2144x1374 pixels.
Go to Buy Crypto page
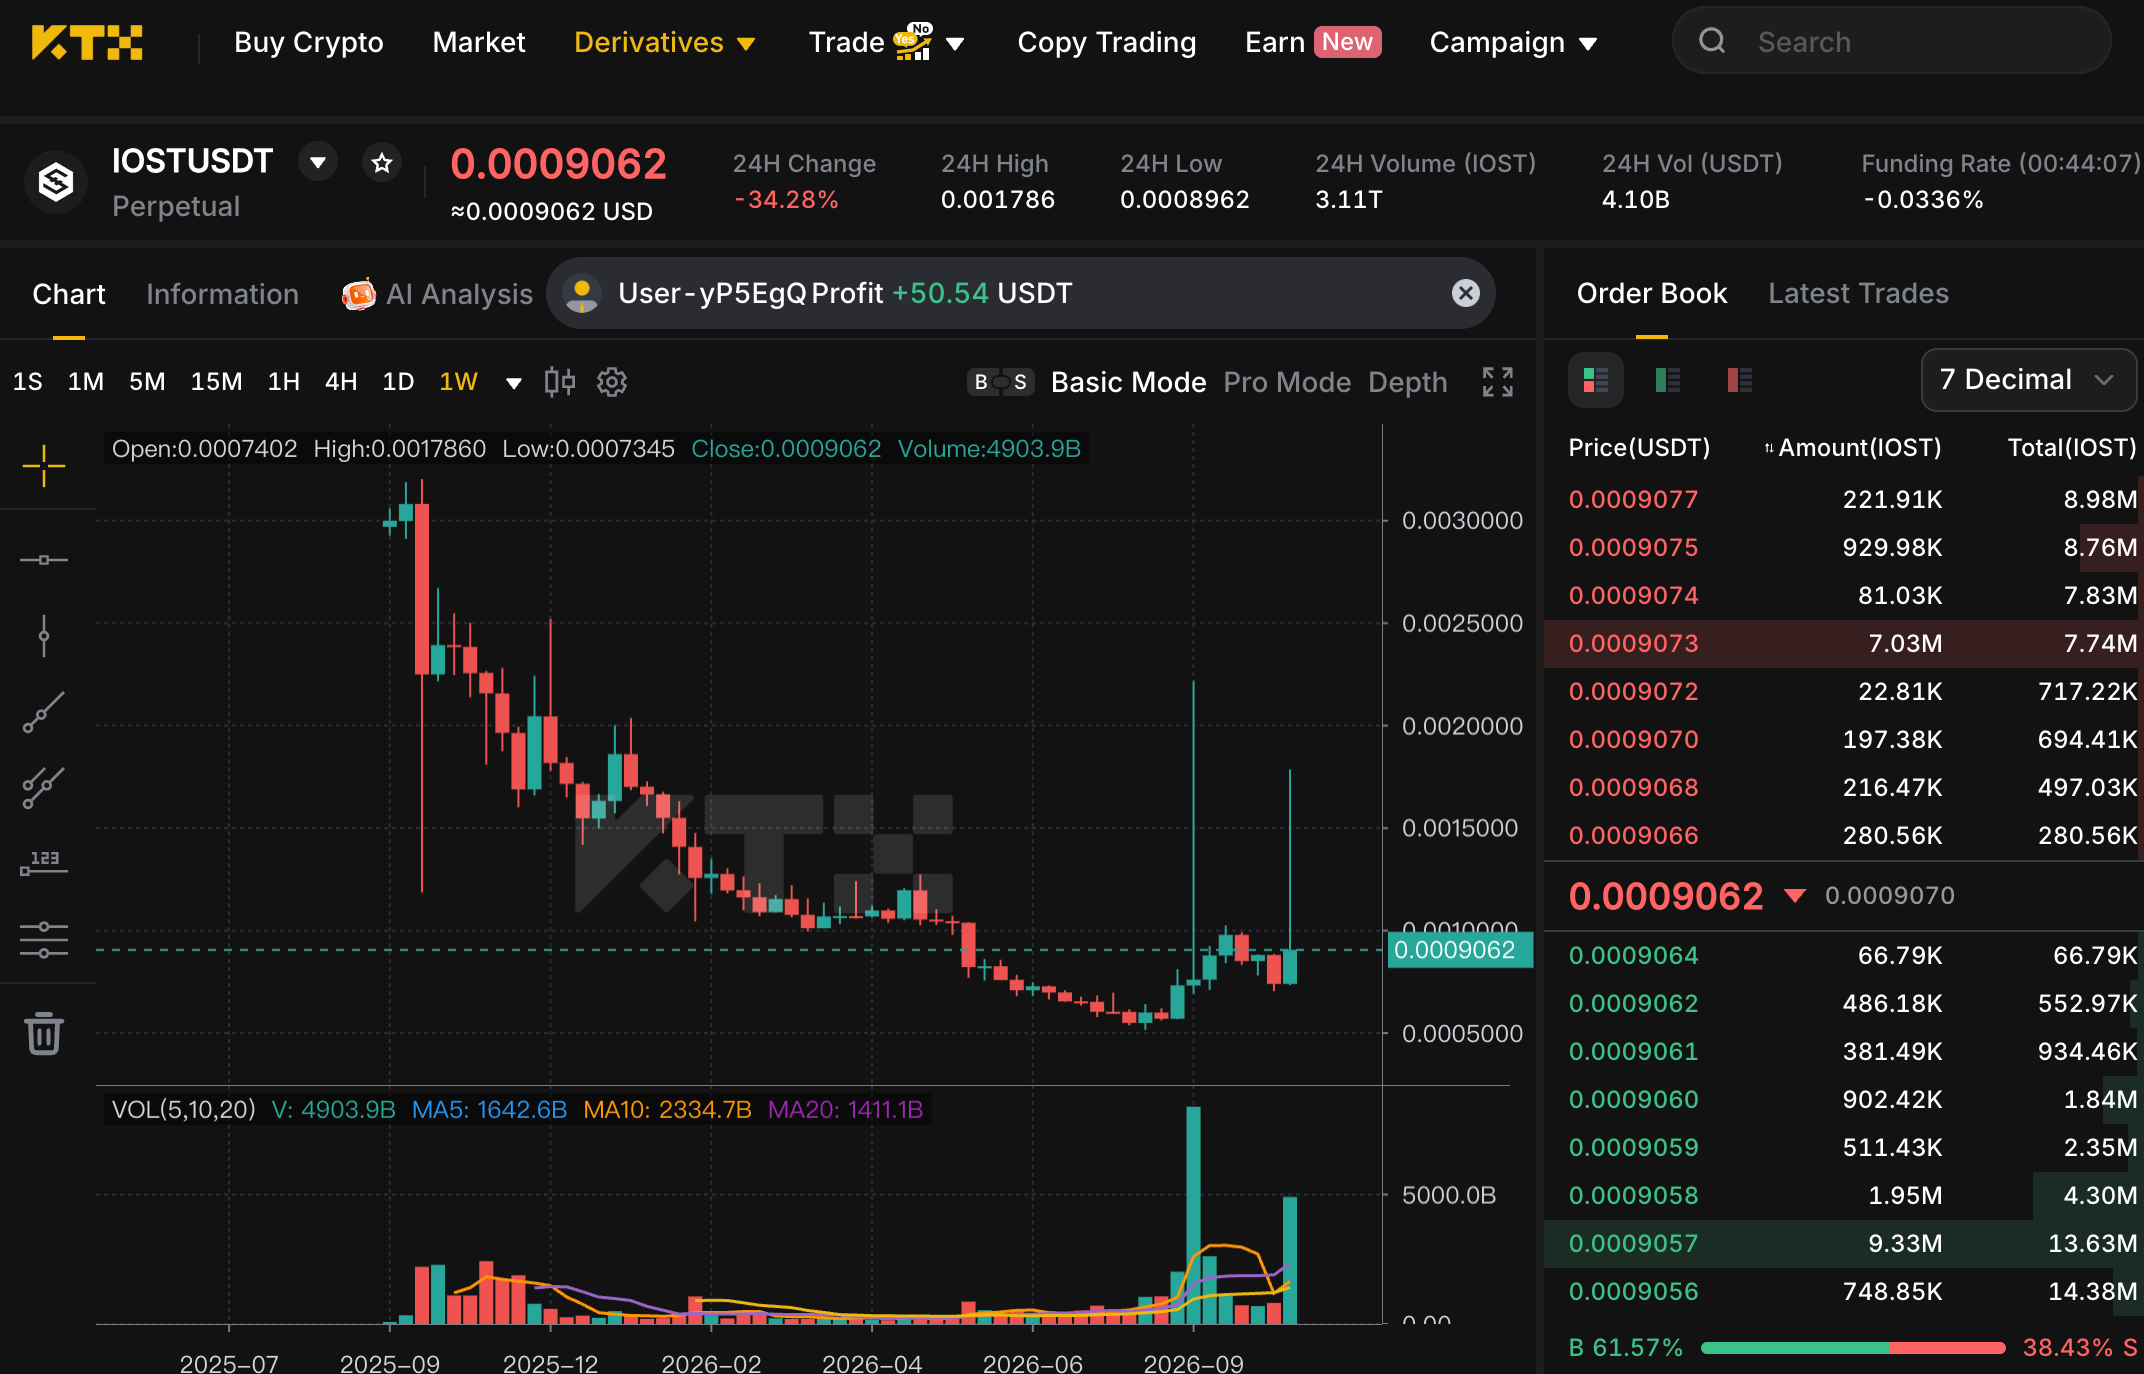(308, 42)
